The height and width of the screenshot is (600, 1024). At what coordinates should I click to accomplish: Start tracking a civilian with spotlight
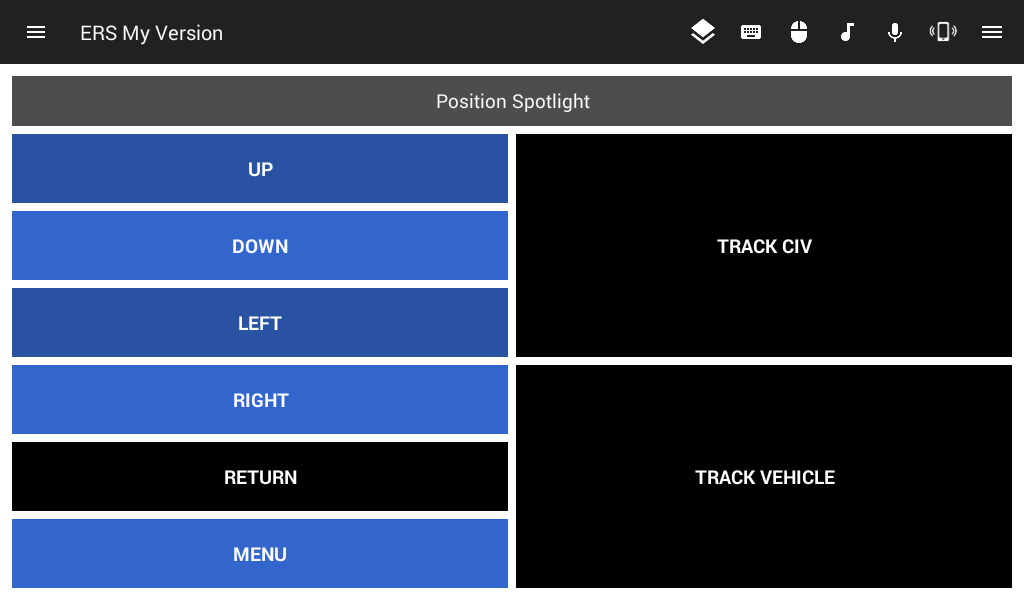(x=764, y=246)
